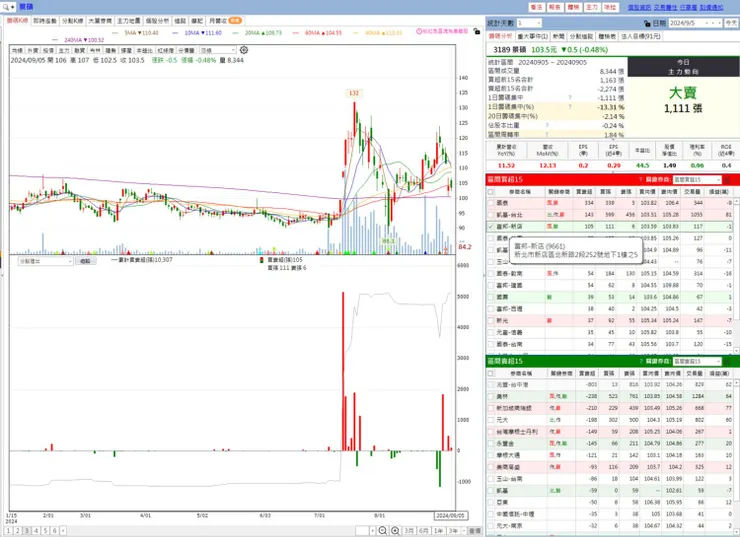The width and height of the screenshot is (740, 537).
Task: Tick the checkbox for 國泰-敦南 row
Action: 491,274
